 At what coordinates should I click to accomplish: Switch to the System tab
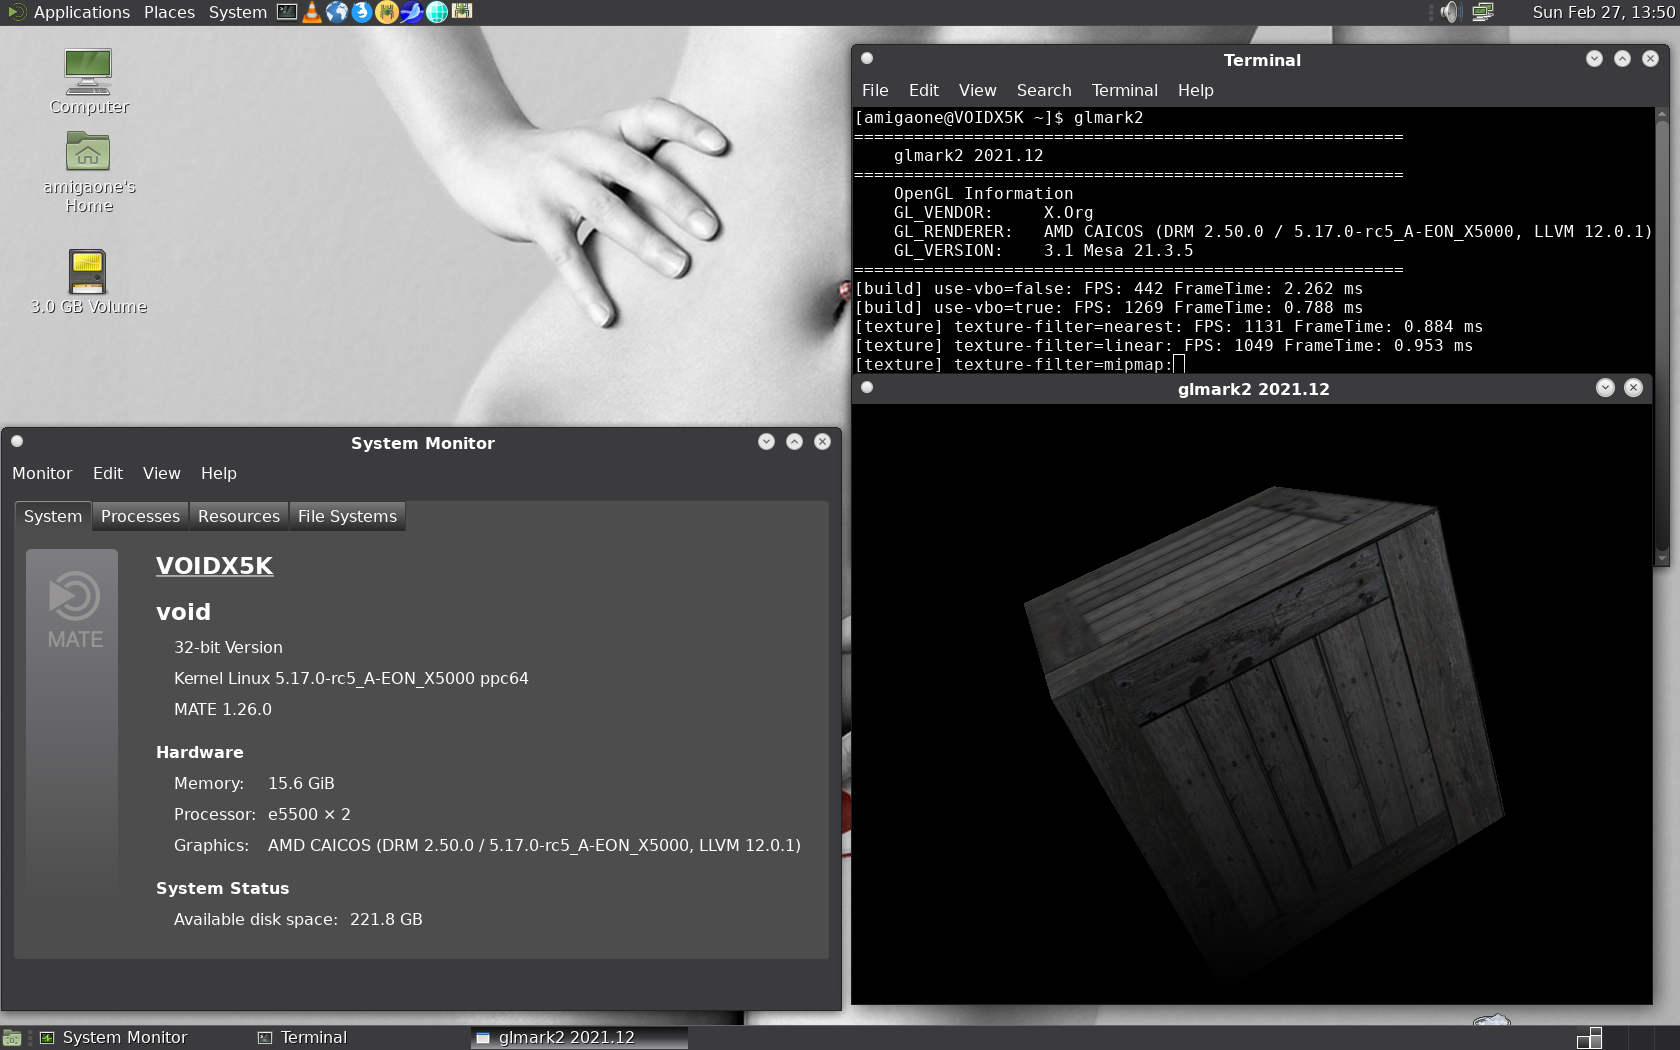[53, 516]
